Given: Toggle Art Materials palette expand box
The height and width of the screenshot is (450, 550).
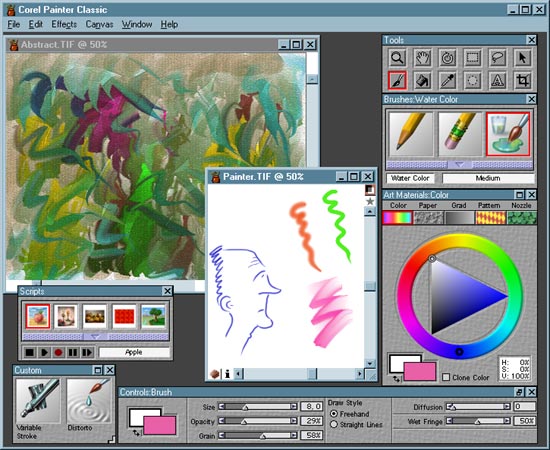Looking at the screenshot, I should coord(520,195).
